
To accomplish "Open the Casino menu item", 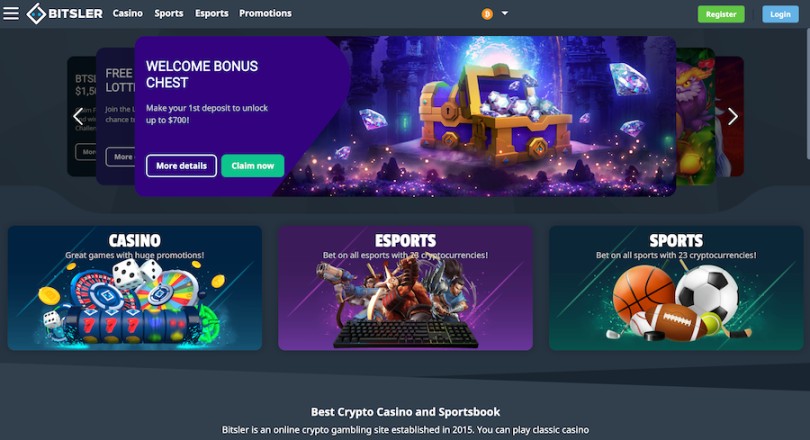I will coord(128,13).
